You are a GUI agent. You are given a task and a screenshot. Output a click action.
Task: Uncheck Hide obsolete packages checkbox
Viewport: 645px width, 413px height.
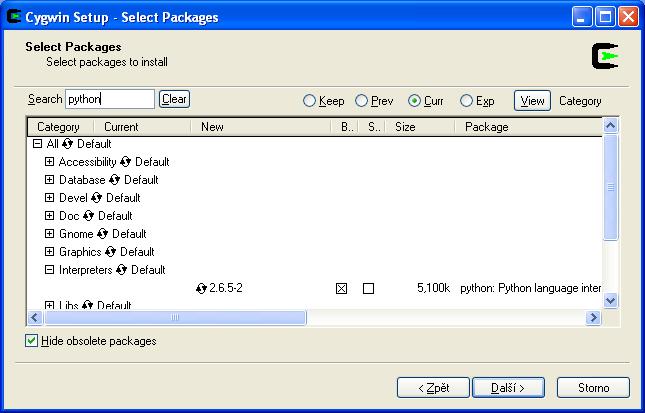click(32, 341)
